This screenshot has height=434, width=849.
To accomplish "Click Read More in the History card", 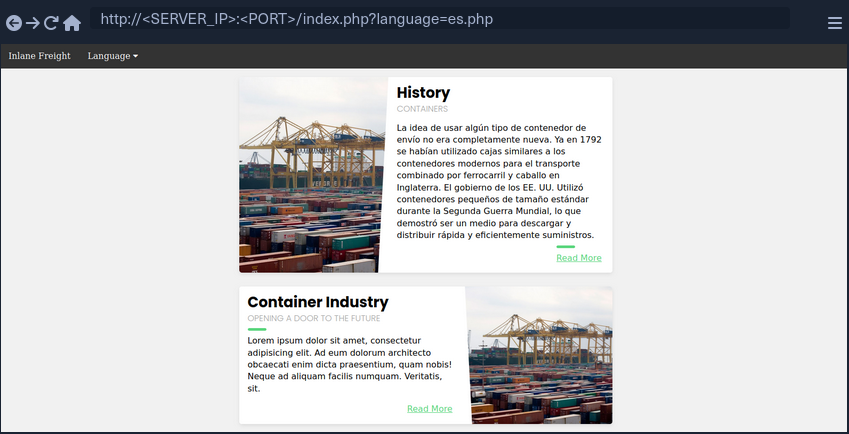I will [578, 258].
